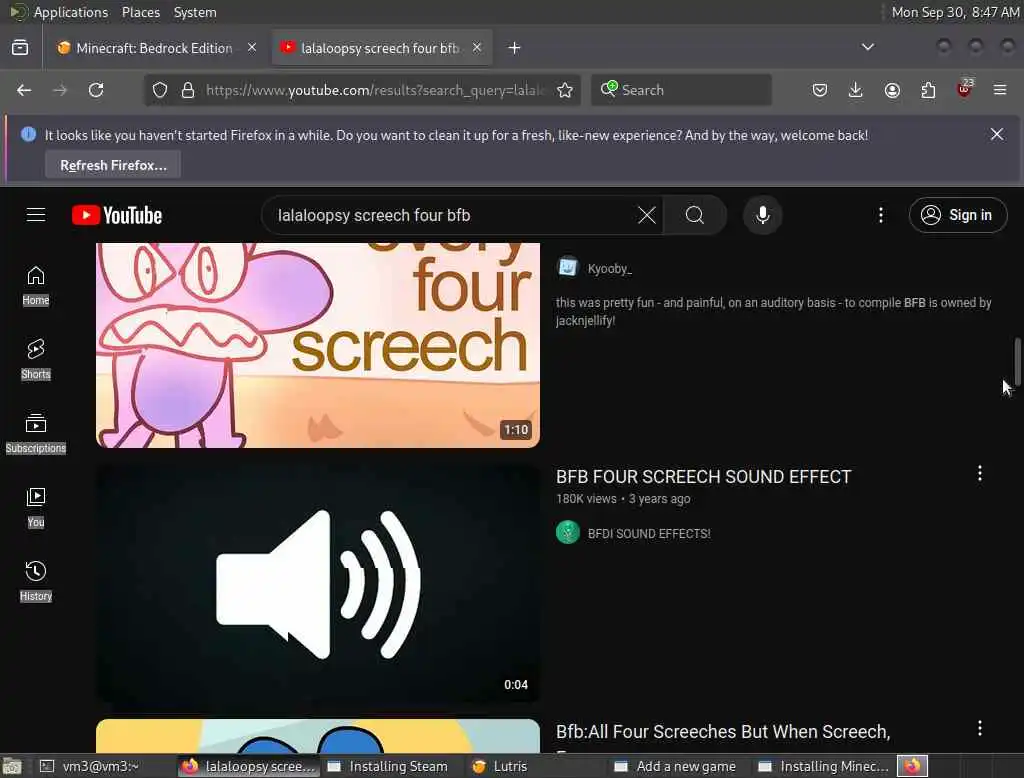Viewport: 1024px width, 778px height.
Task: Click the date and time clock
Action: click(x=955, y=12)
